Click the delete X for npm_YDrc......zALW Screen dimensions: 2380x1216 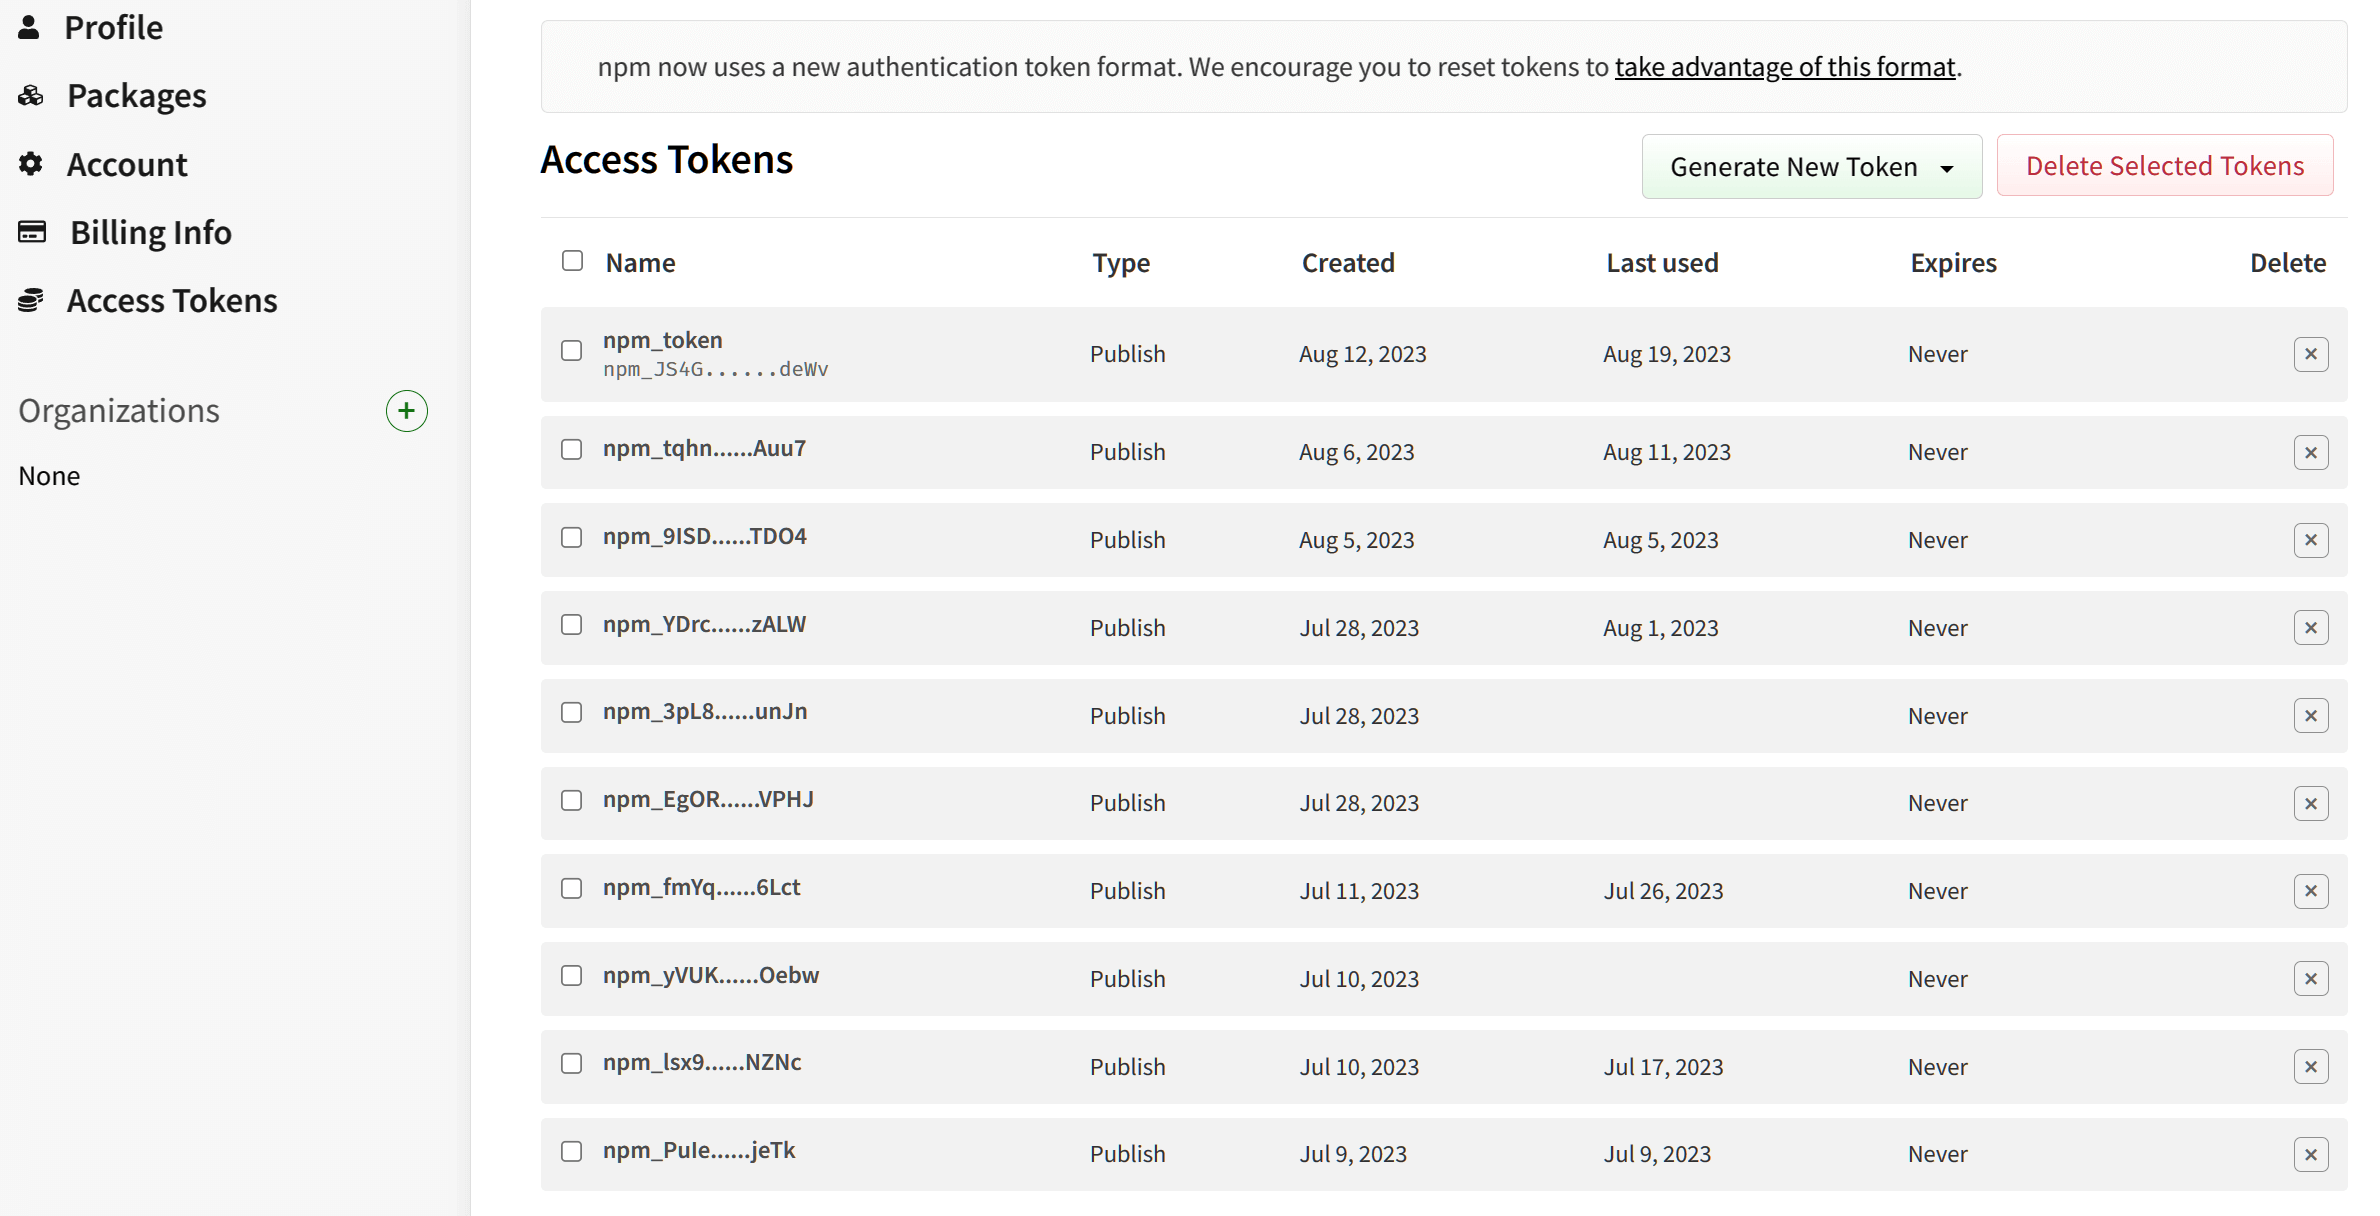tap(2311, 627)
